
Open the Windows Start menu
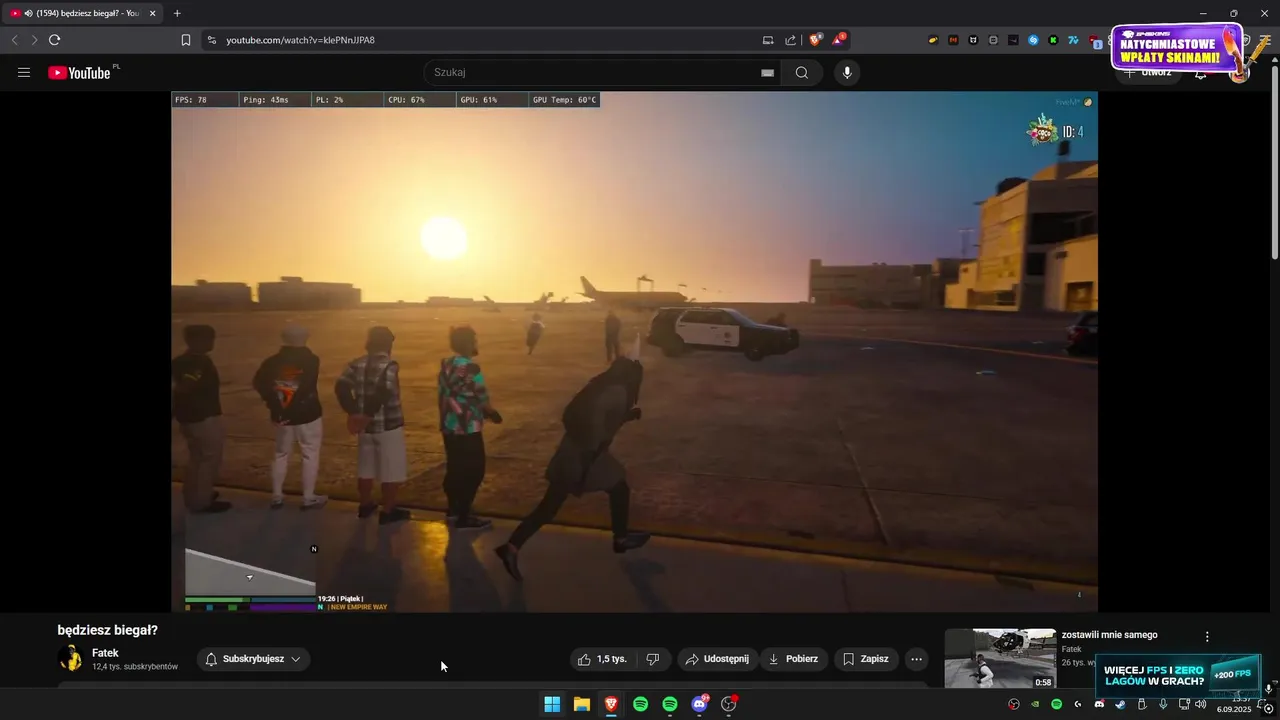[552, 704]
